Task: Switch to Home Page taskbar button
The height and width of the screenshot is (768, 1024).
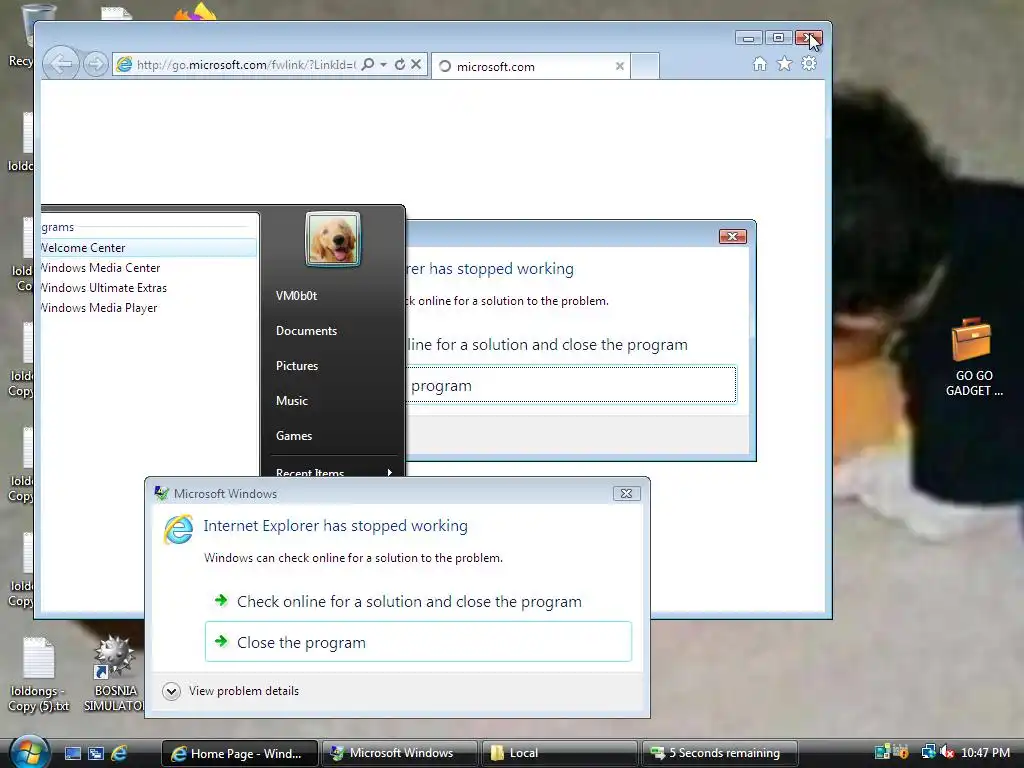Action: coord(240,754)
